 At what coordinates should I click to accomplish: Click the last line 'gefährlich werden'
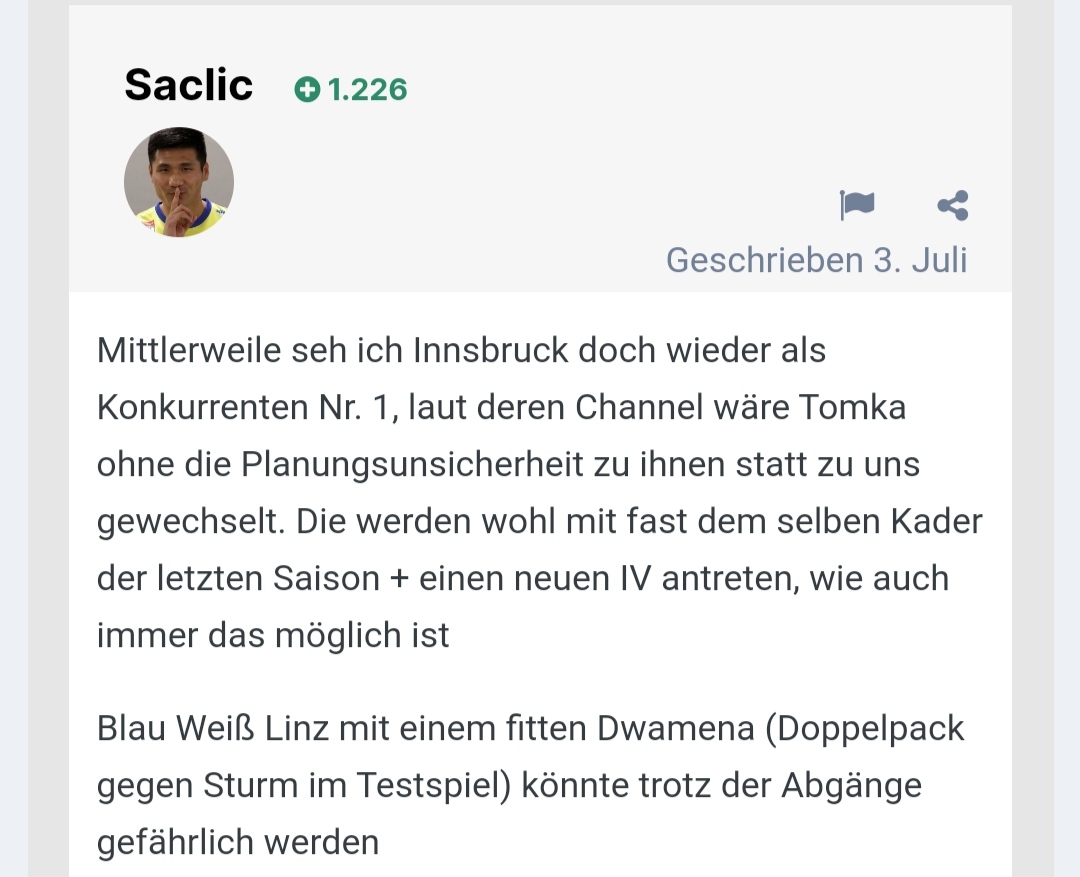point(238,842)
